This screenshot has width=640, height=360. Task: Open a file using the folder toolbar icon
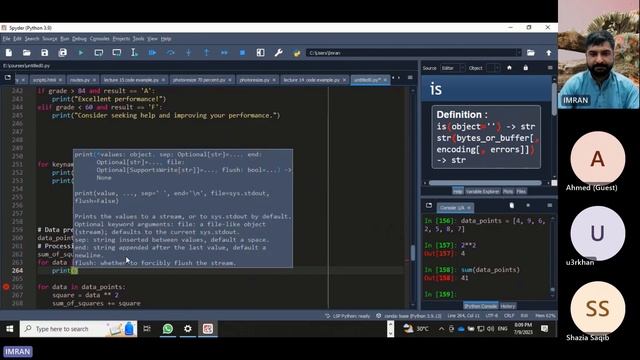pos(27,53)
